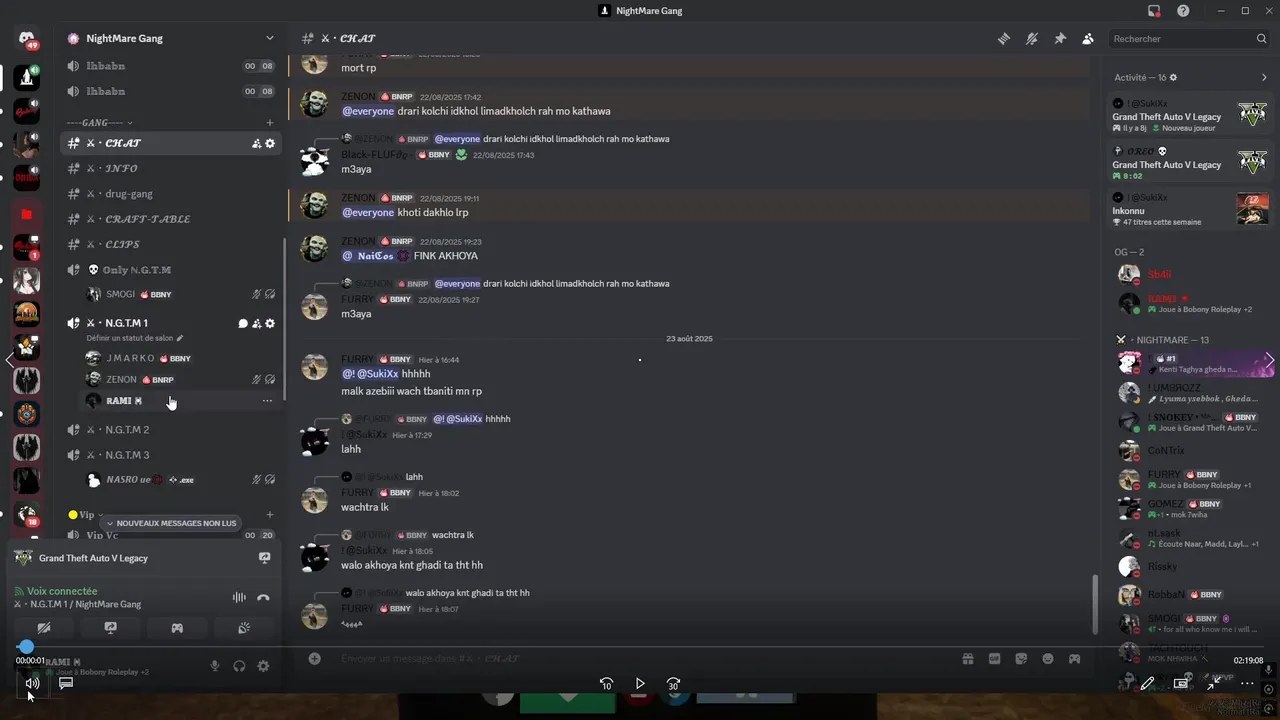Image resolution: width=1280 pixels, height=720 pixels.
Task: Disconnect from the N.G.T.M 1 voice channel
Action: tap(263, 597)
